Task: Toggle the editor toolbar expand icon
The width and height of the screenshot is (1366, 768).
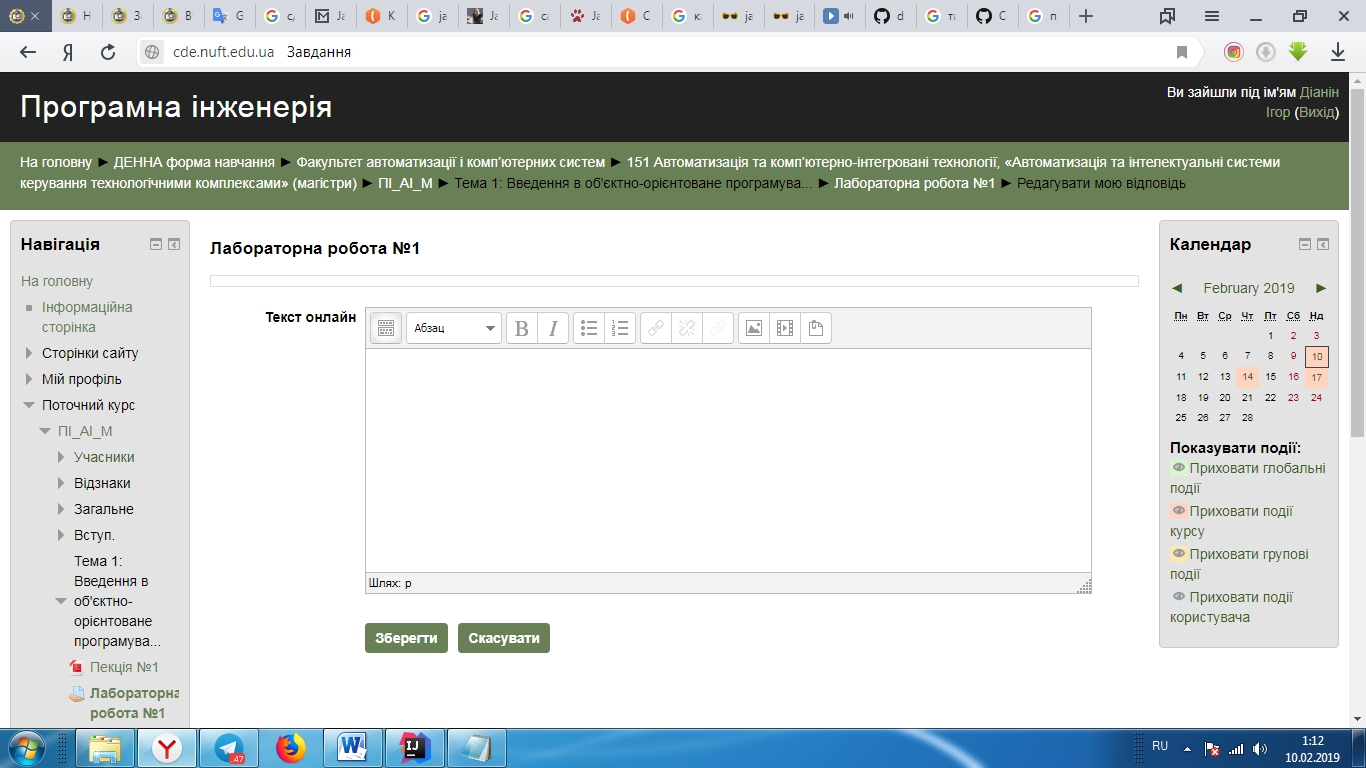Action: [386, 328]
